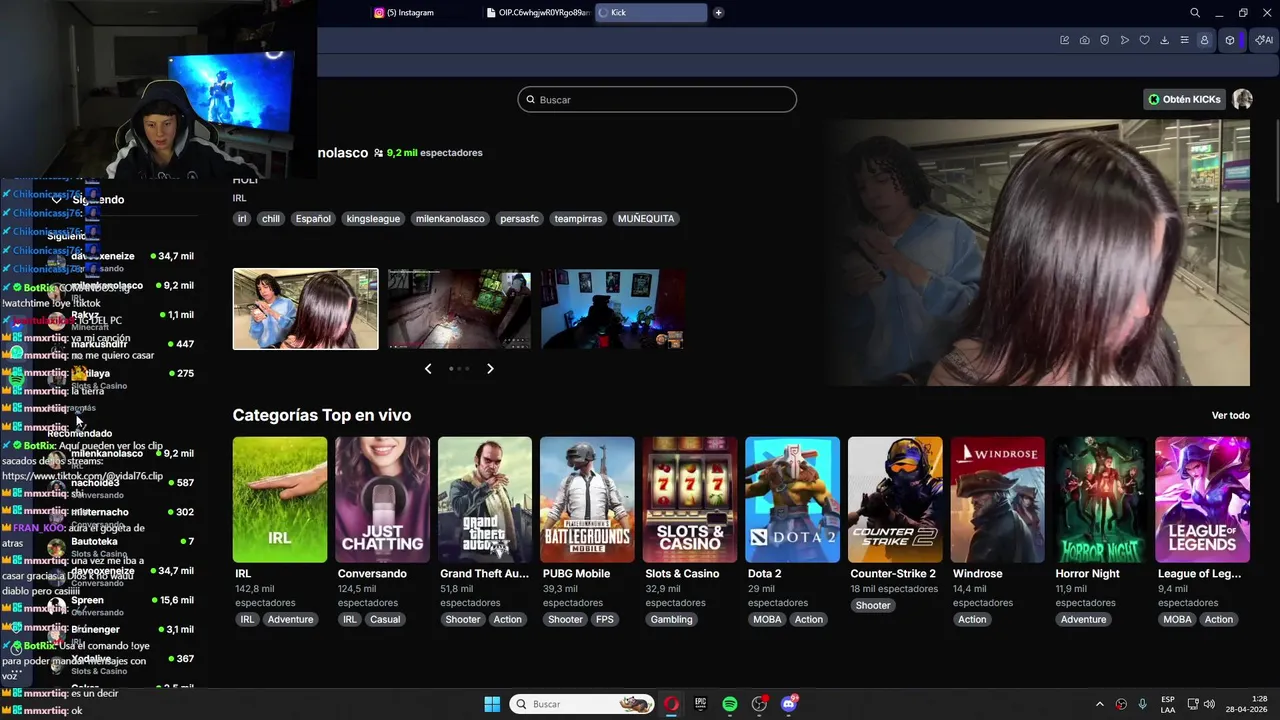Viewport: 1280px width, 720px height.
Task: Open the volume speaker tray icon
Action: pos(1209,704)
